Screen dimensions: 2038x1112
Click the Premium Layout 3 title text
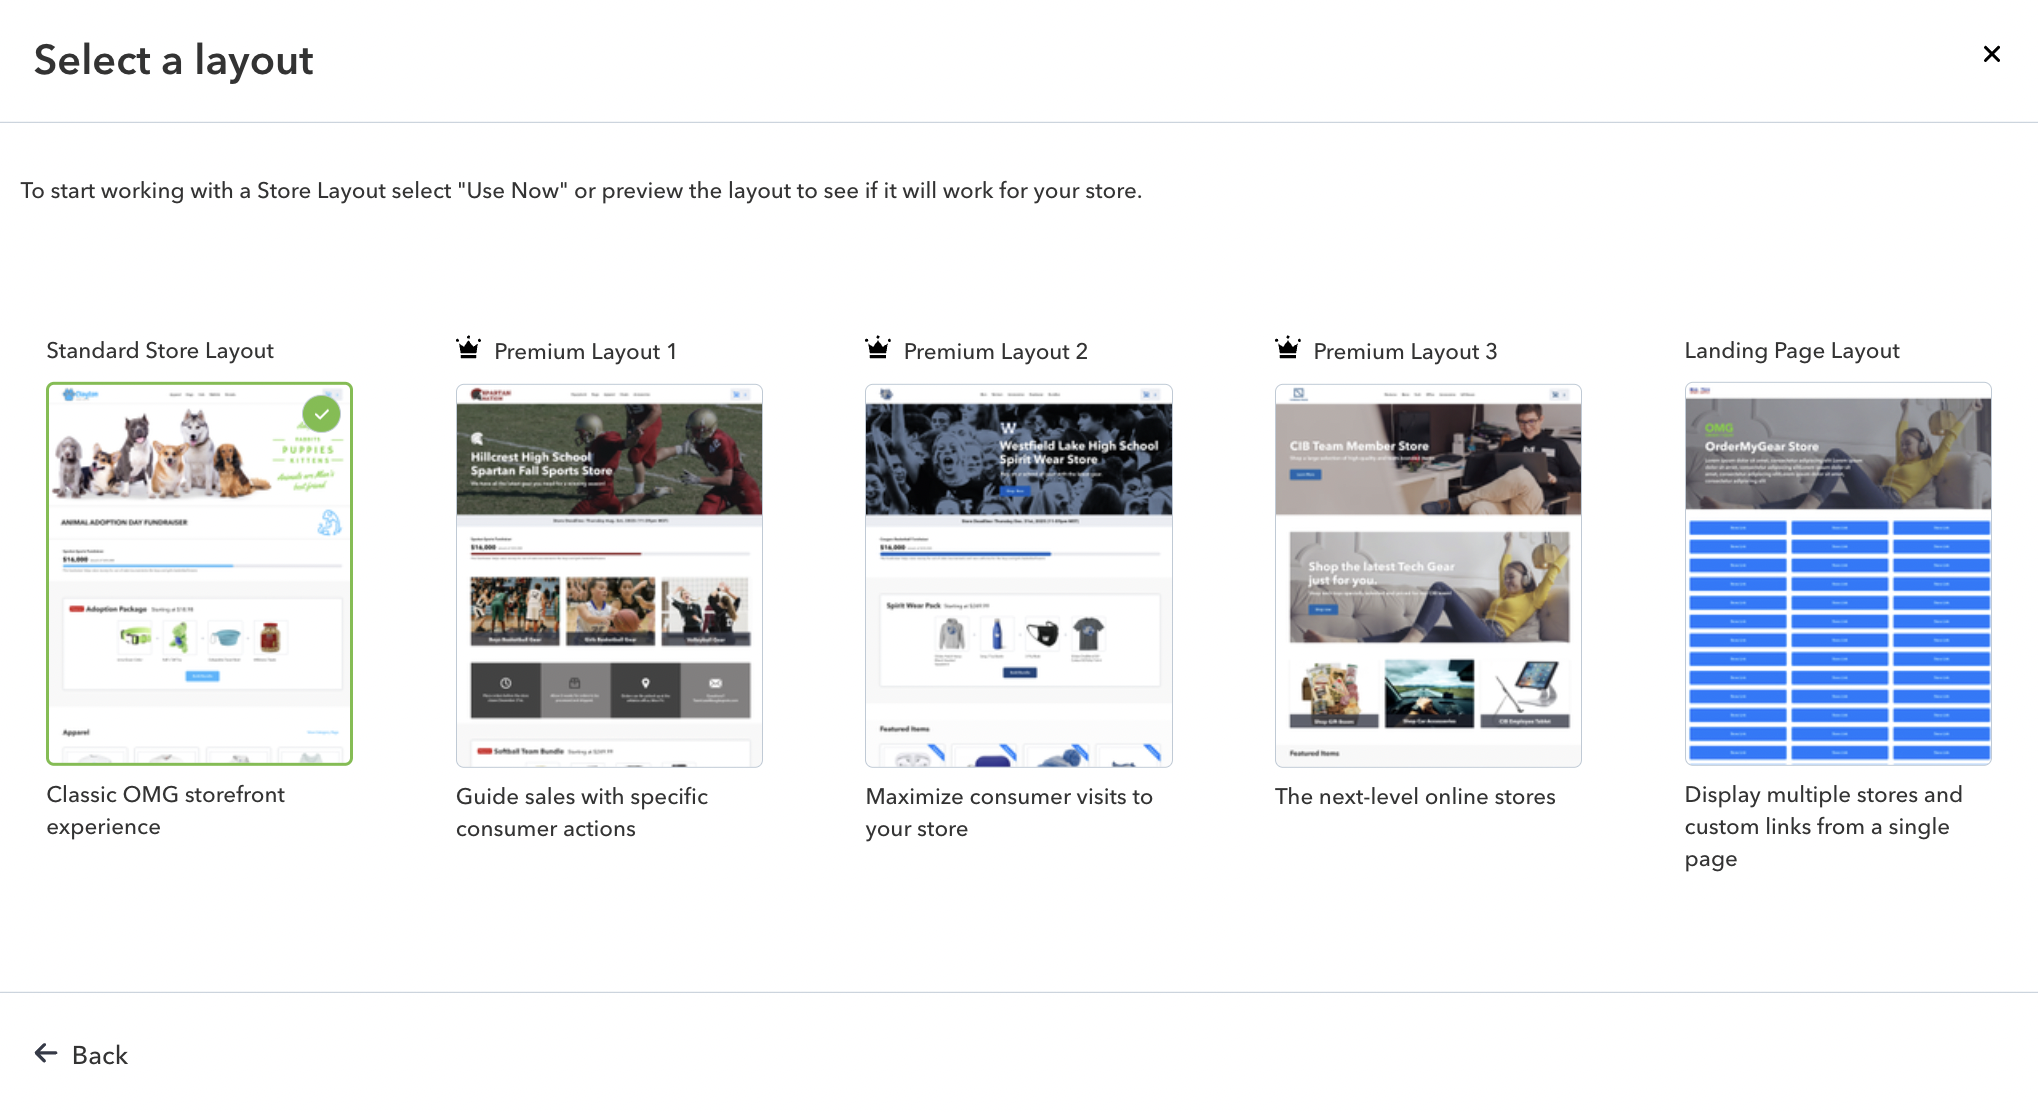pos(1405,351)
